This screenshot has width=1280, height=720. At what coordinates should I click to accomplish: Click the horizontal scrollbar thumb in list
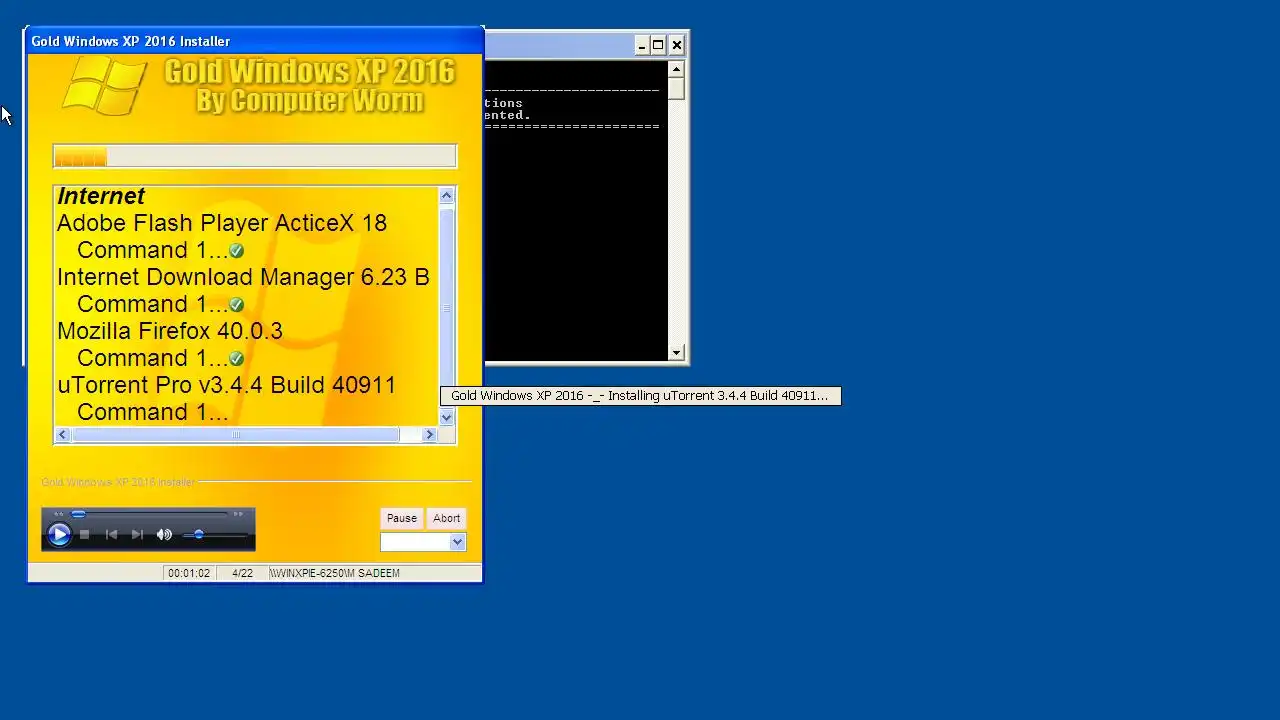[236, 434]
